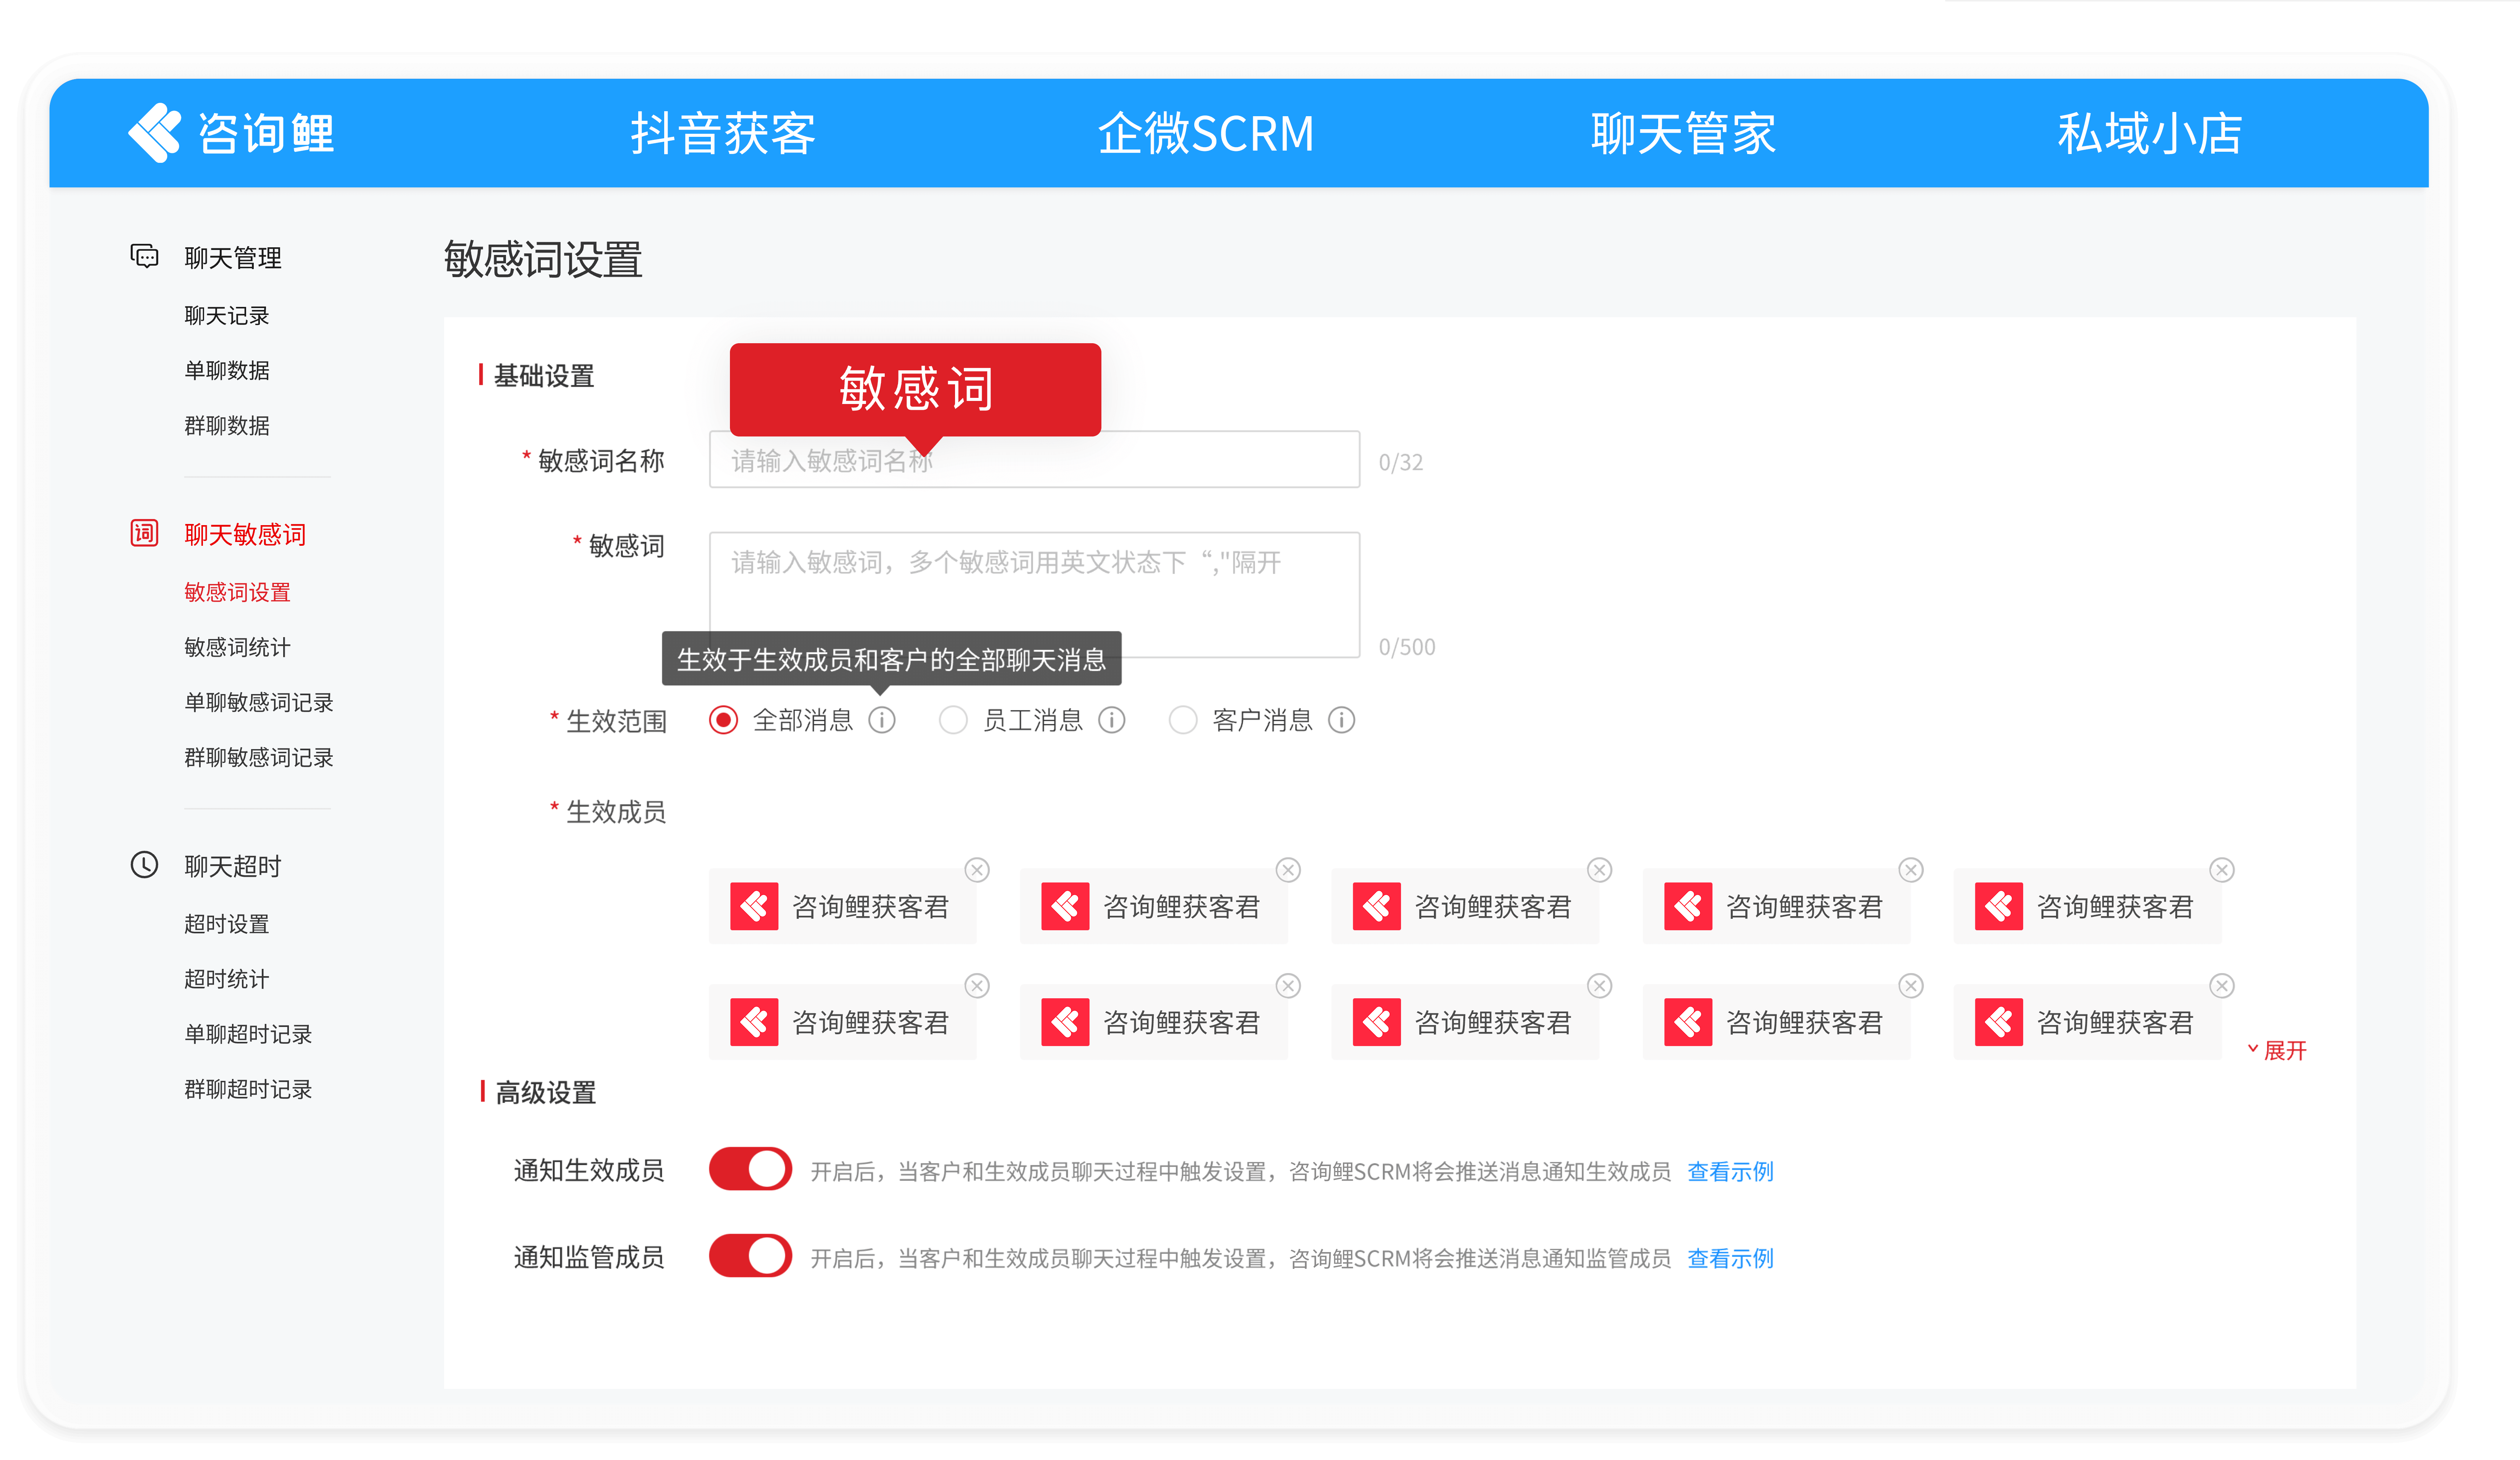The height and width of the screenshot is (1460, 2520).
Task: Select the 员工消息 radio button
Action: click(x=953, y=720)
